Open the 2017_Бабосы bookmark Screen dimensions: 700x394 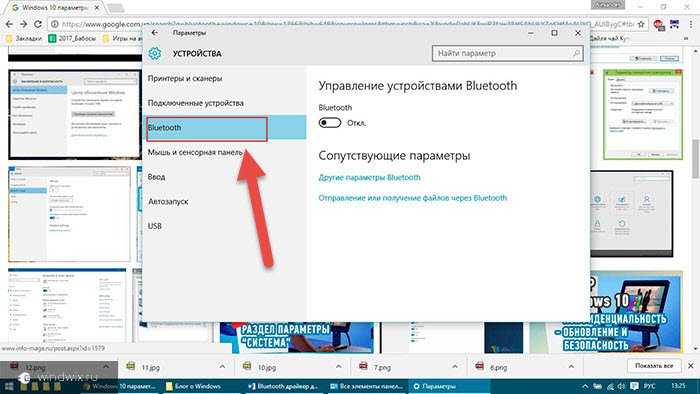point(73,38)
